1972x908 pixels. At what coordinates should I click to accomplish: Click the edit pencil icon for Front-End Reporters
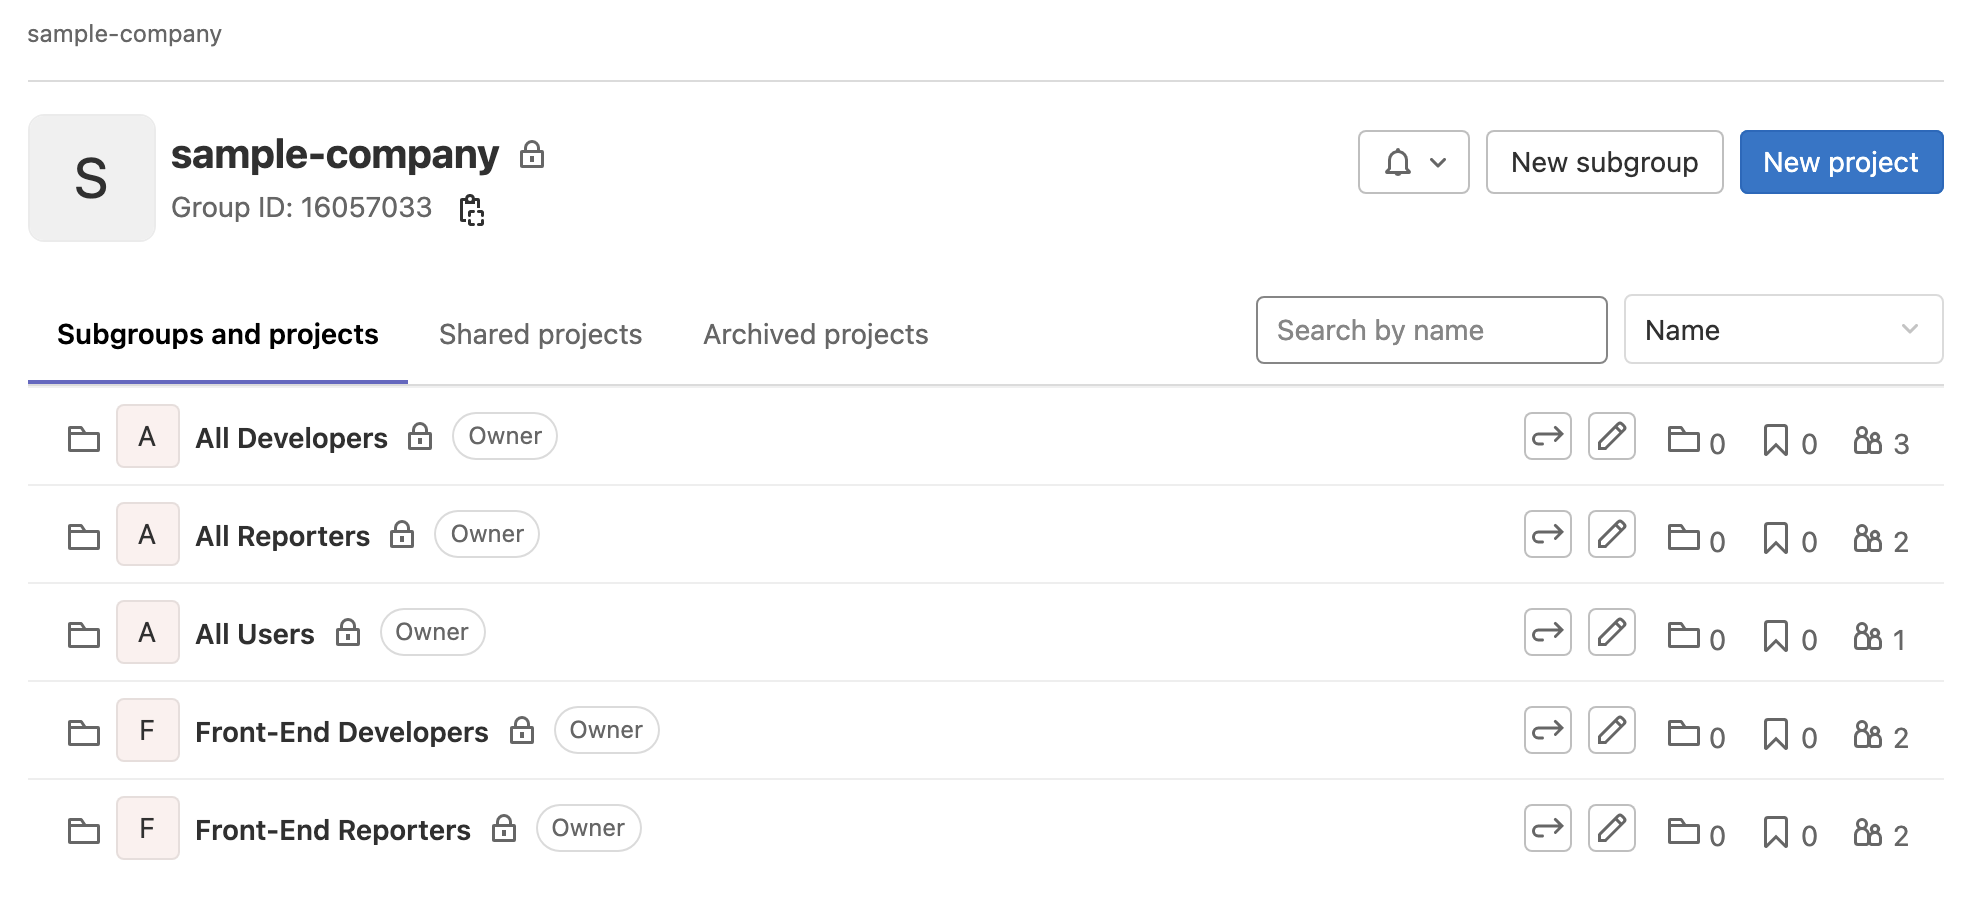(1612, 828)
